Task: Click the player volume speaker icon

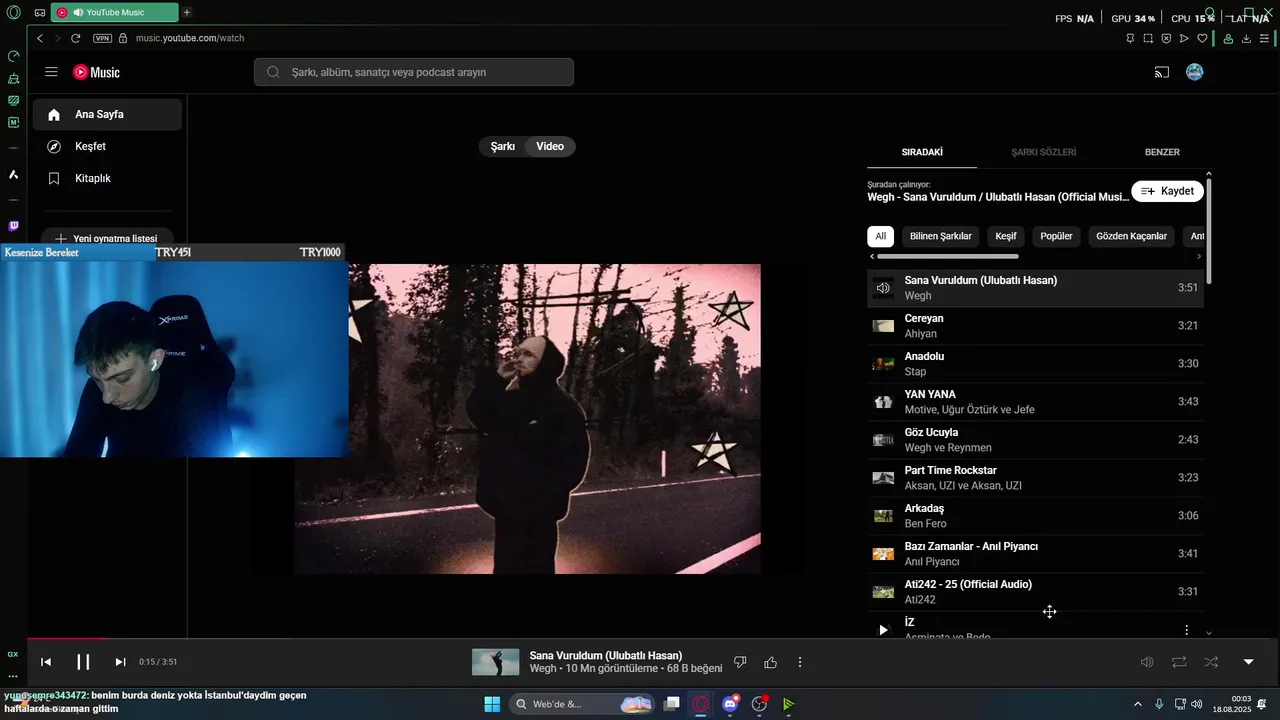Action: click(1147, 662)
